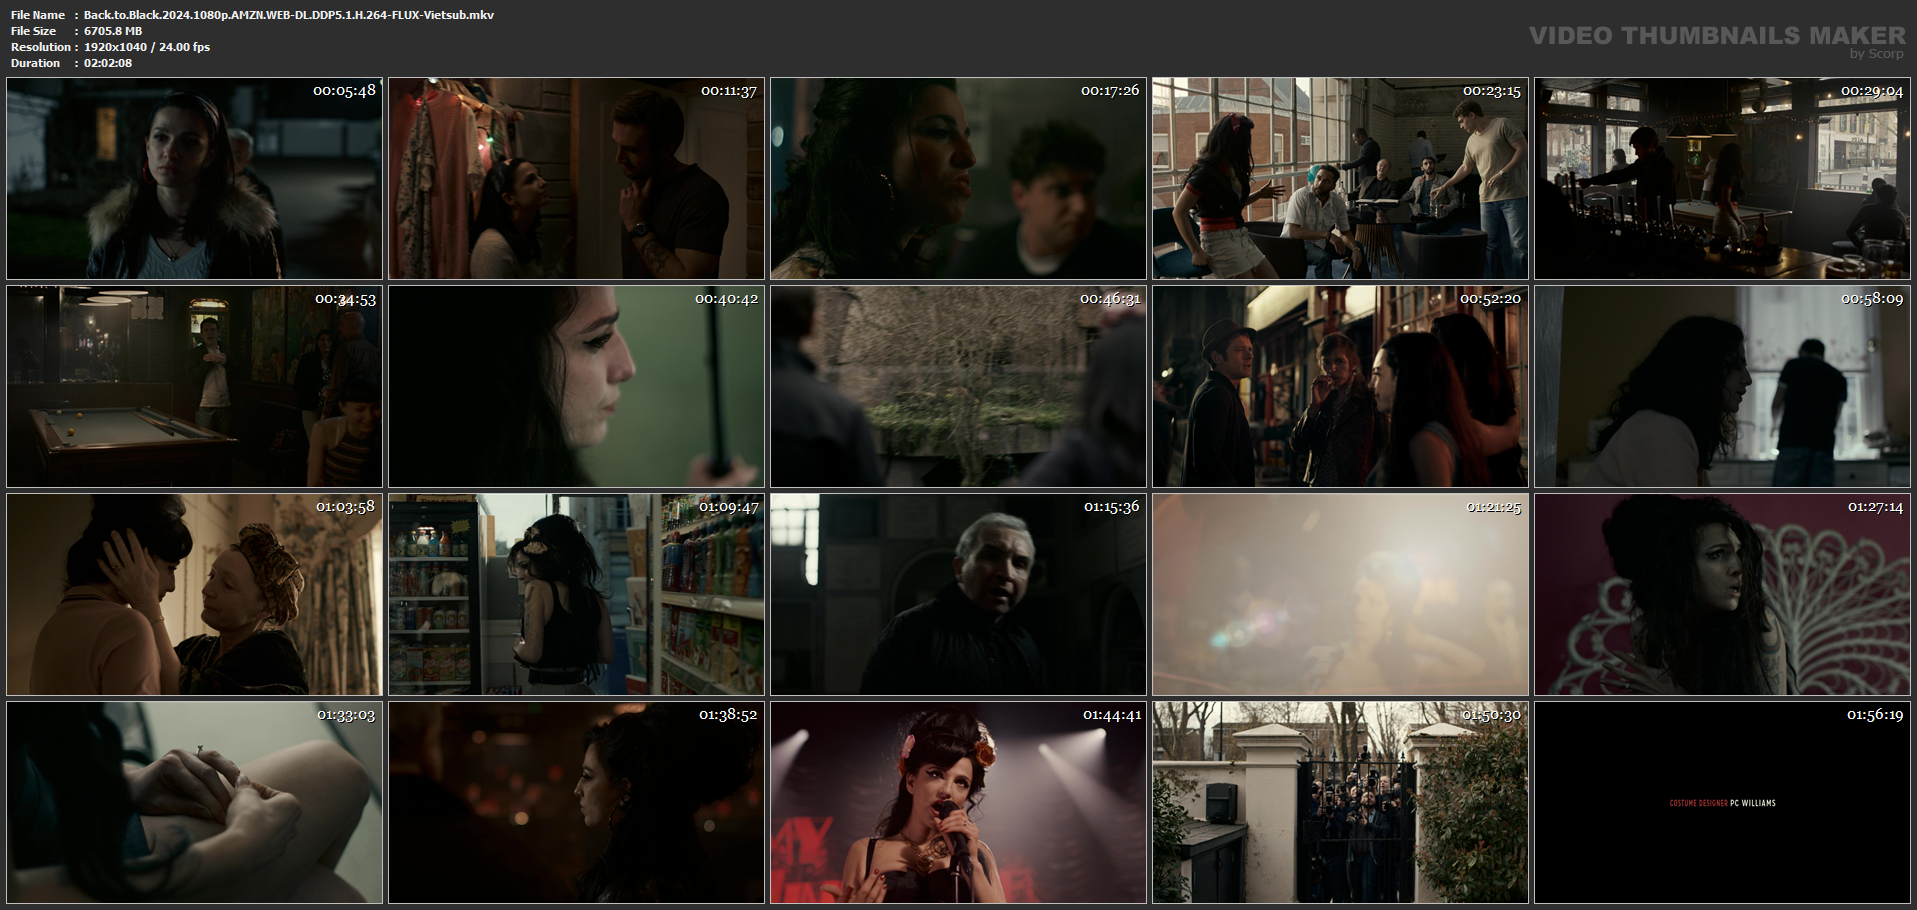Open the thumbnail at 00:46:31

click(958, 386)
